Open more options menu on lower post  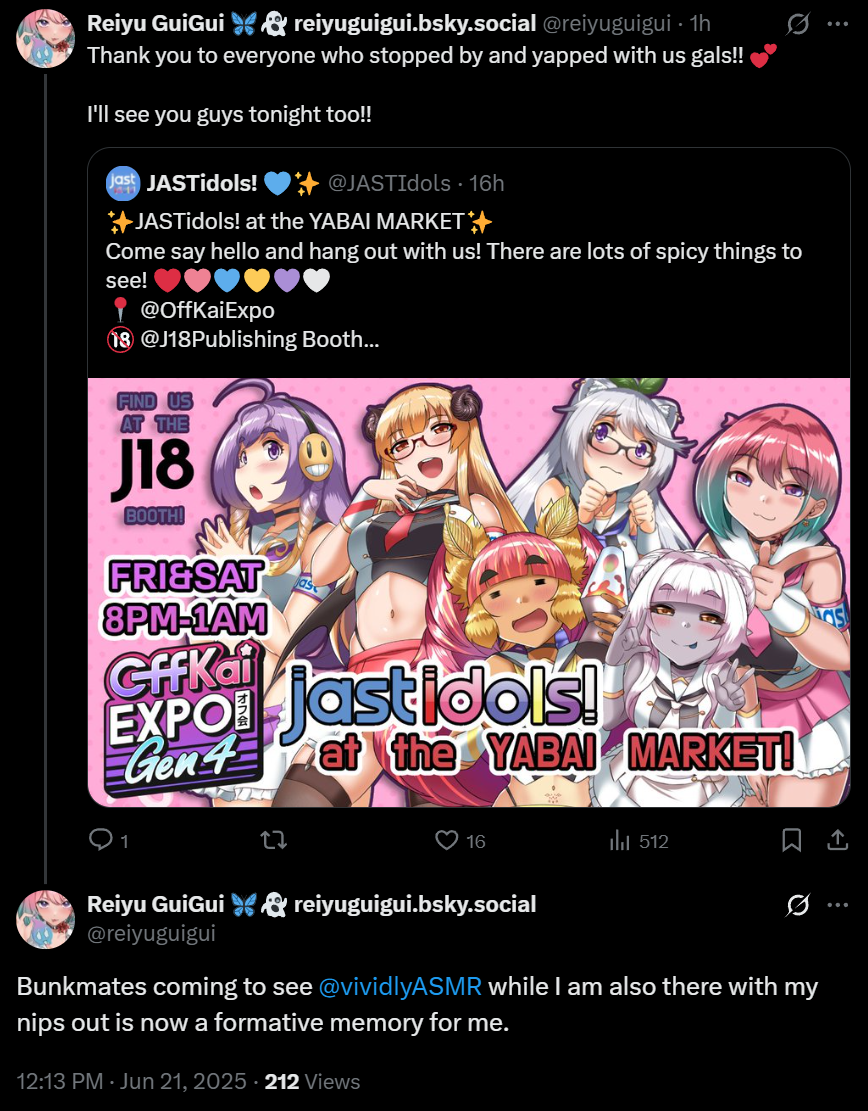point(837,905)
